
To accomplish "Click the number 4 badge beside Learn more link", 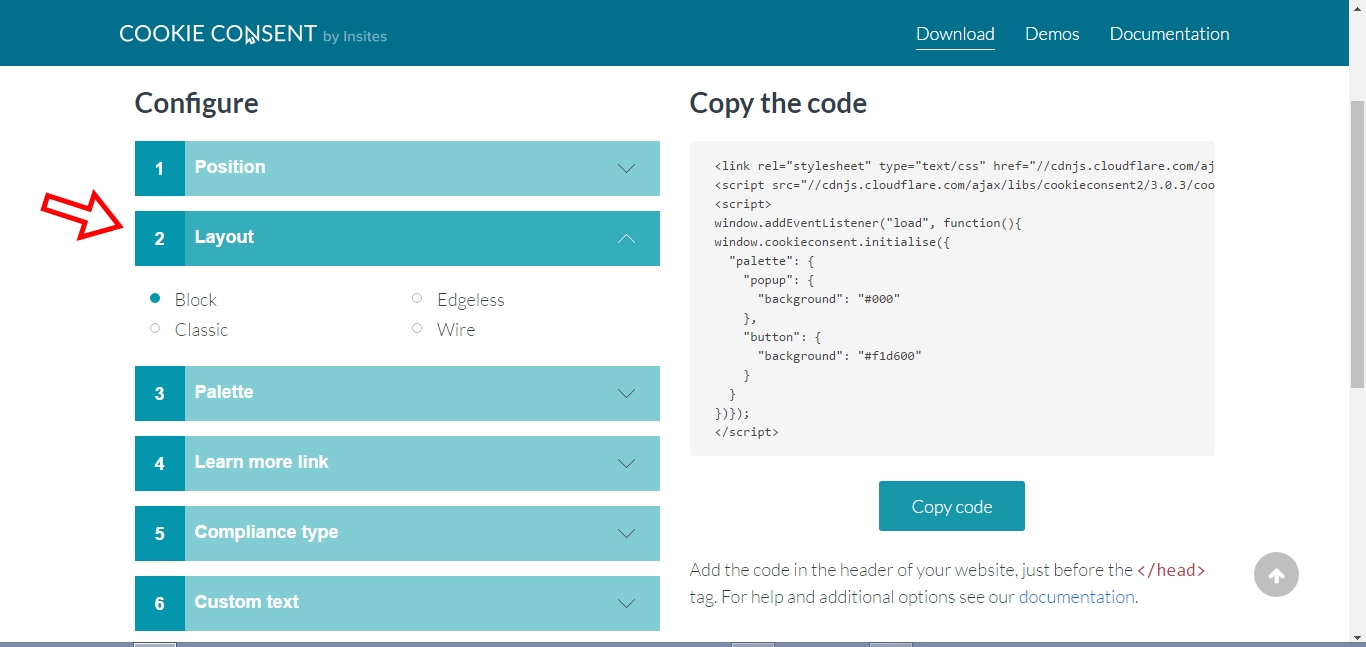I will click(x=160, y=464).
